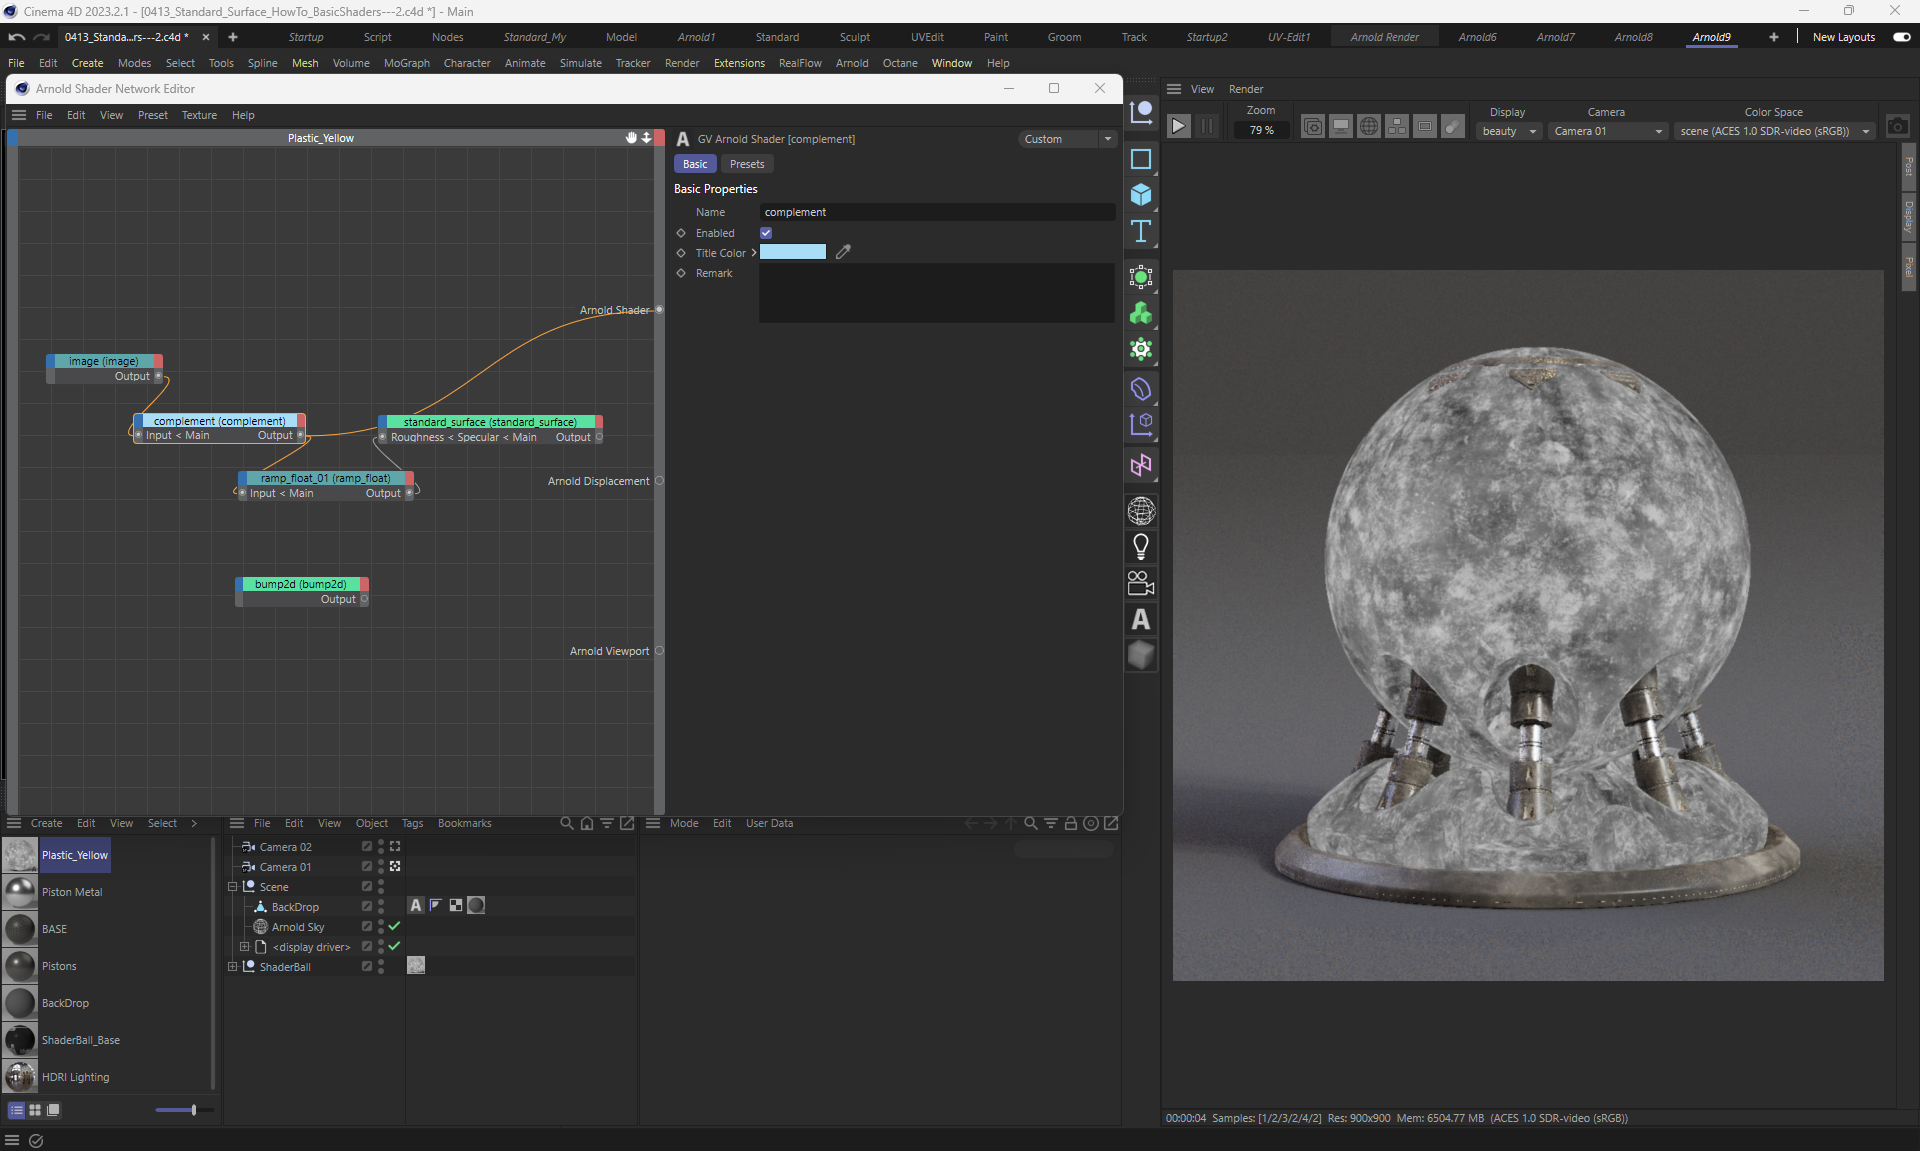This screenshot has width=1920, height=1151.
Task: Open the MoGraph menu
Action: click(406, 63)
